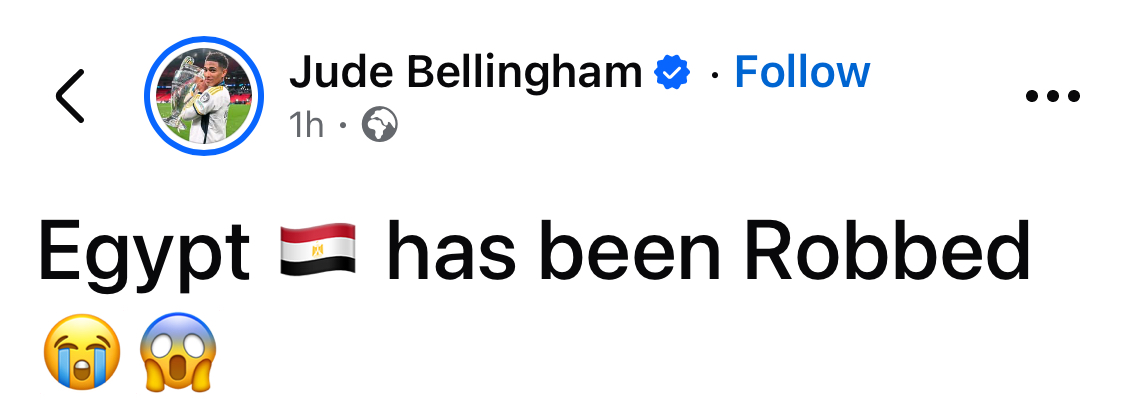Click the loudly crying face emoji
The image size is (1125, 414).
click(x=83, y=351)
